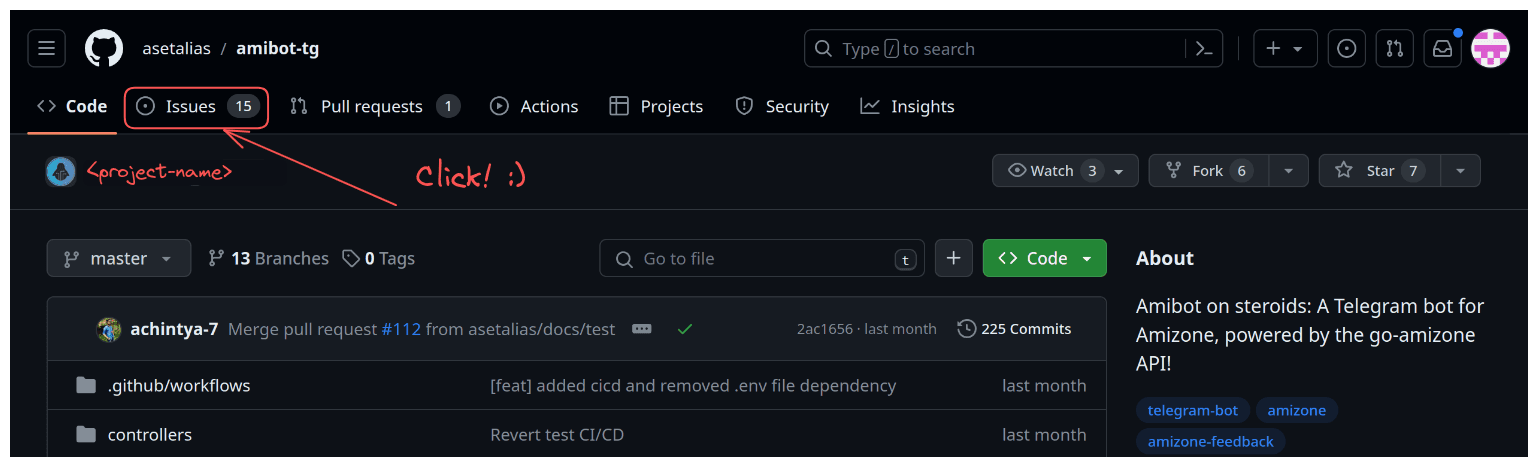Open achintya-7 author avatar
Viewport: 1537px width, 467px height.
click(109, 329)
